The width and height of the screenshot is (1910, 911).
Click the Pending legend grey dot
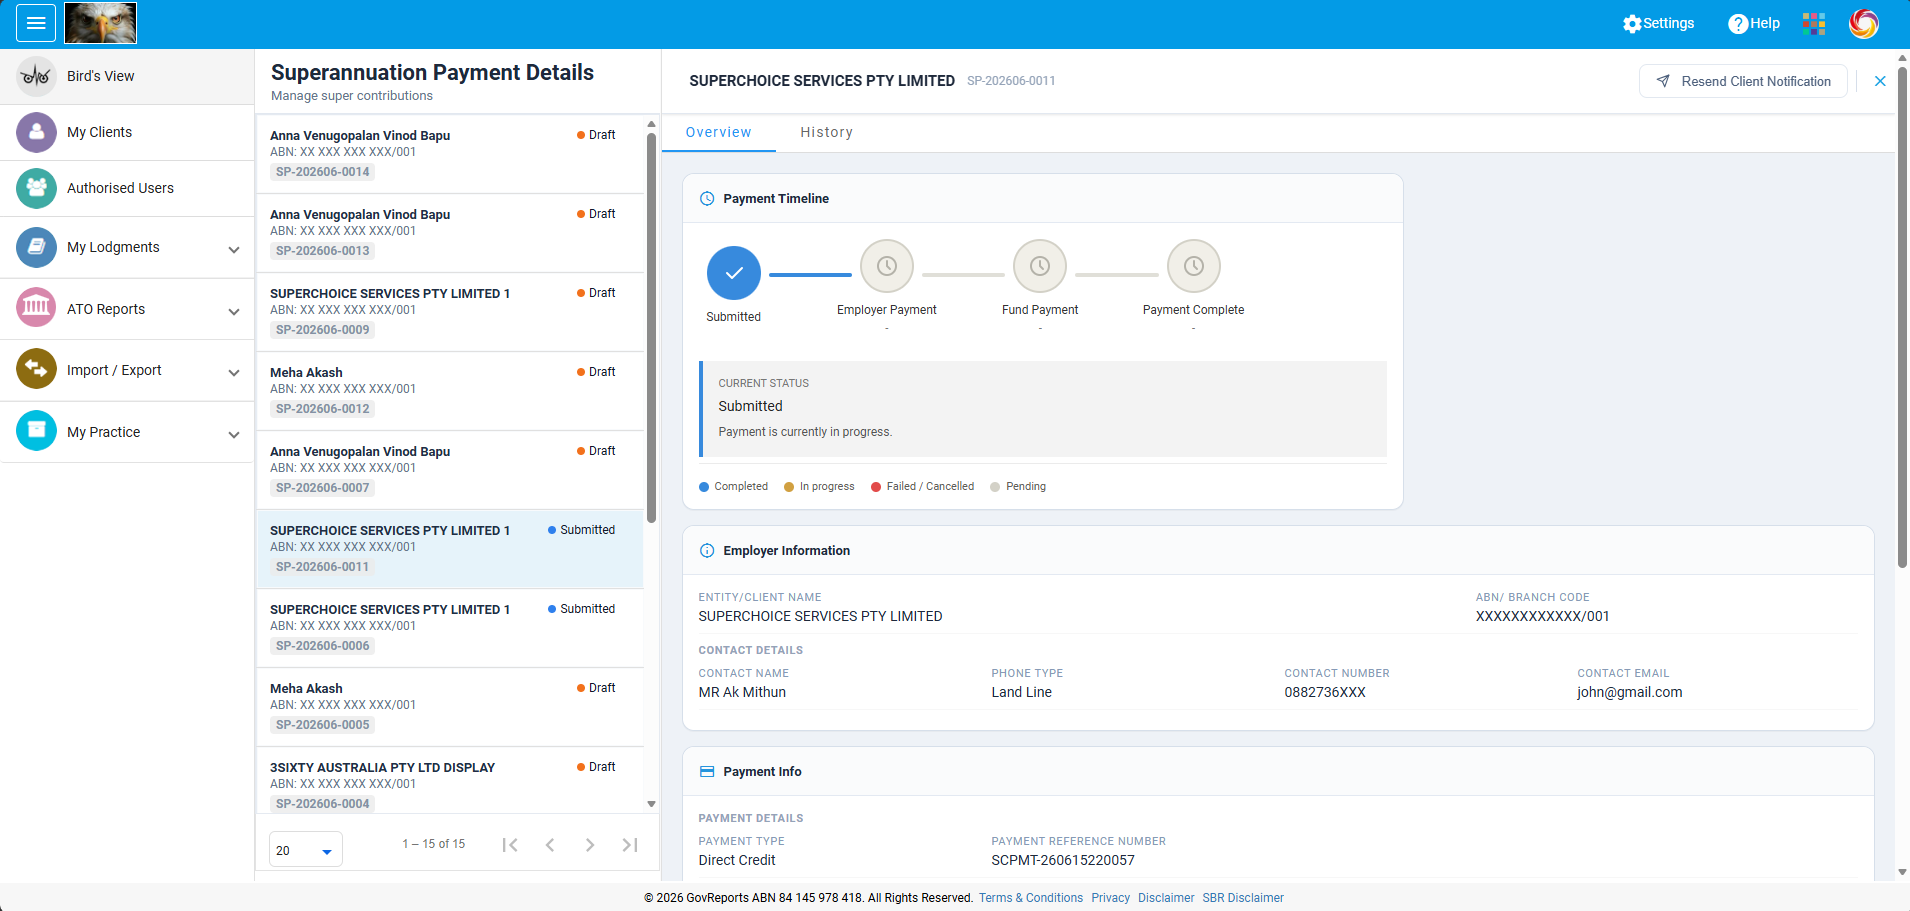click(995, 487)
